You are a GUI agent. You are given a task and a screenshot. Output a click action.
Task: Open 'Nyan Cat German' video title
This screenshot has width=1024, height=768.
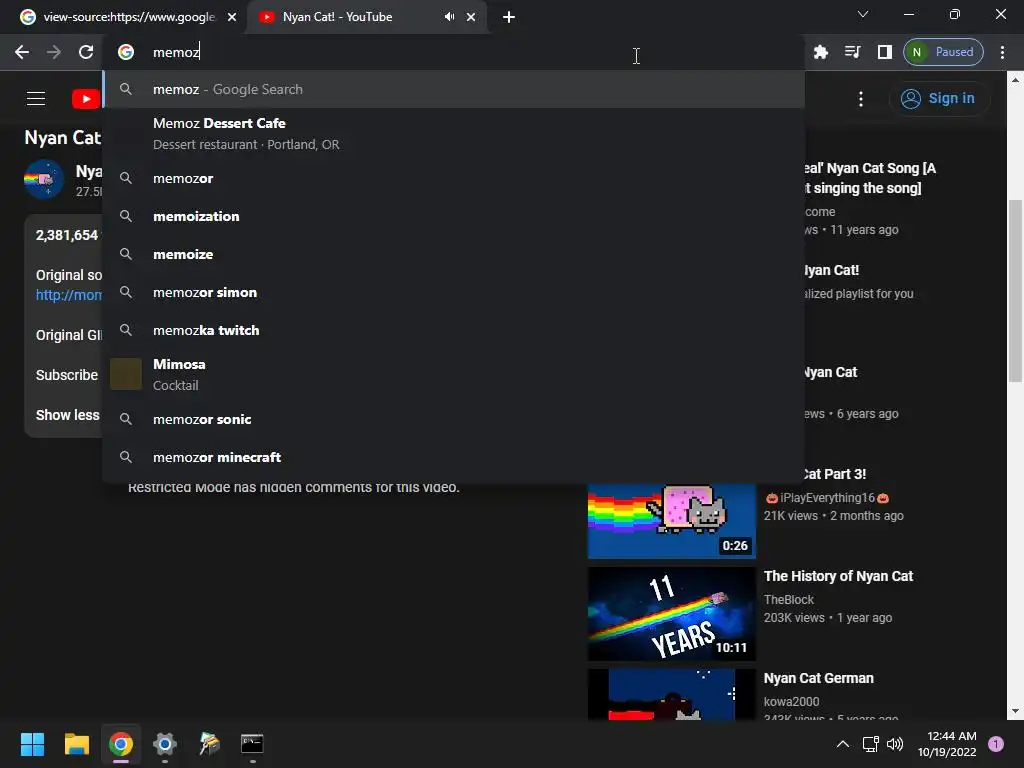pos(818,678)
